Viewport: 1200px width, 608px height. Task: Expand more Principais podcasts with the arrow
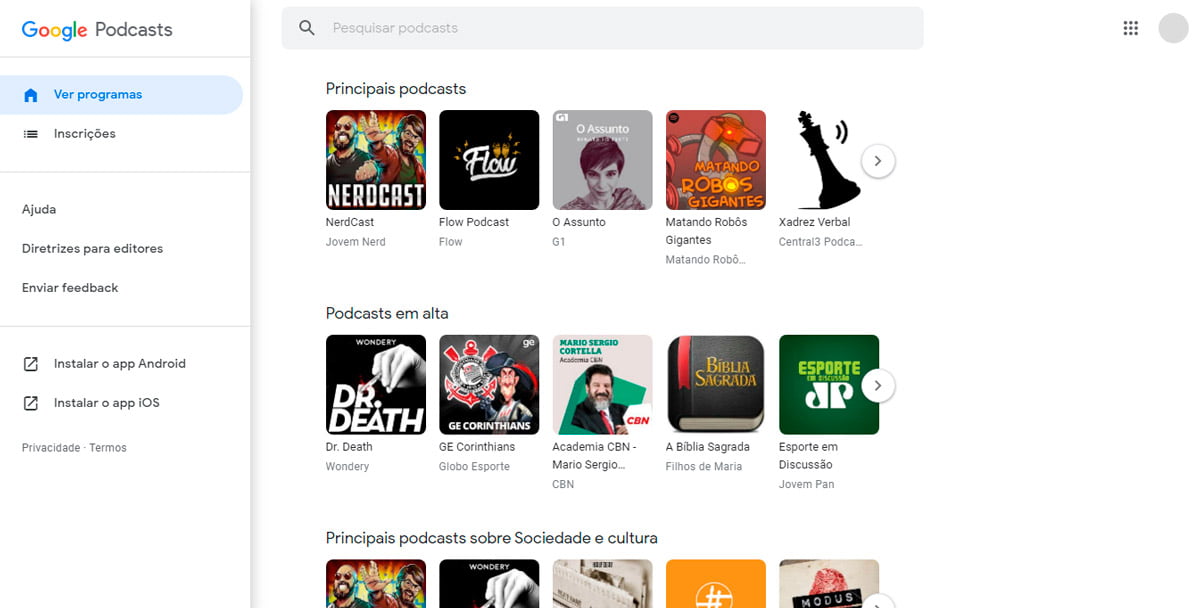click(x=877, y=160)
